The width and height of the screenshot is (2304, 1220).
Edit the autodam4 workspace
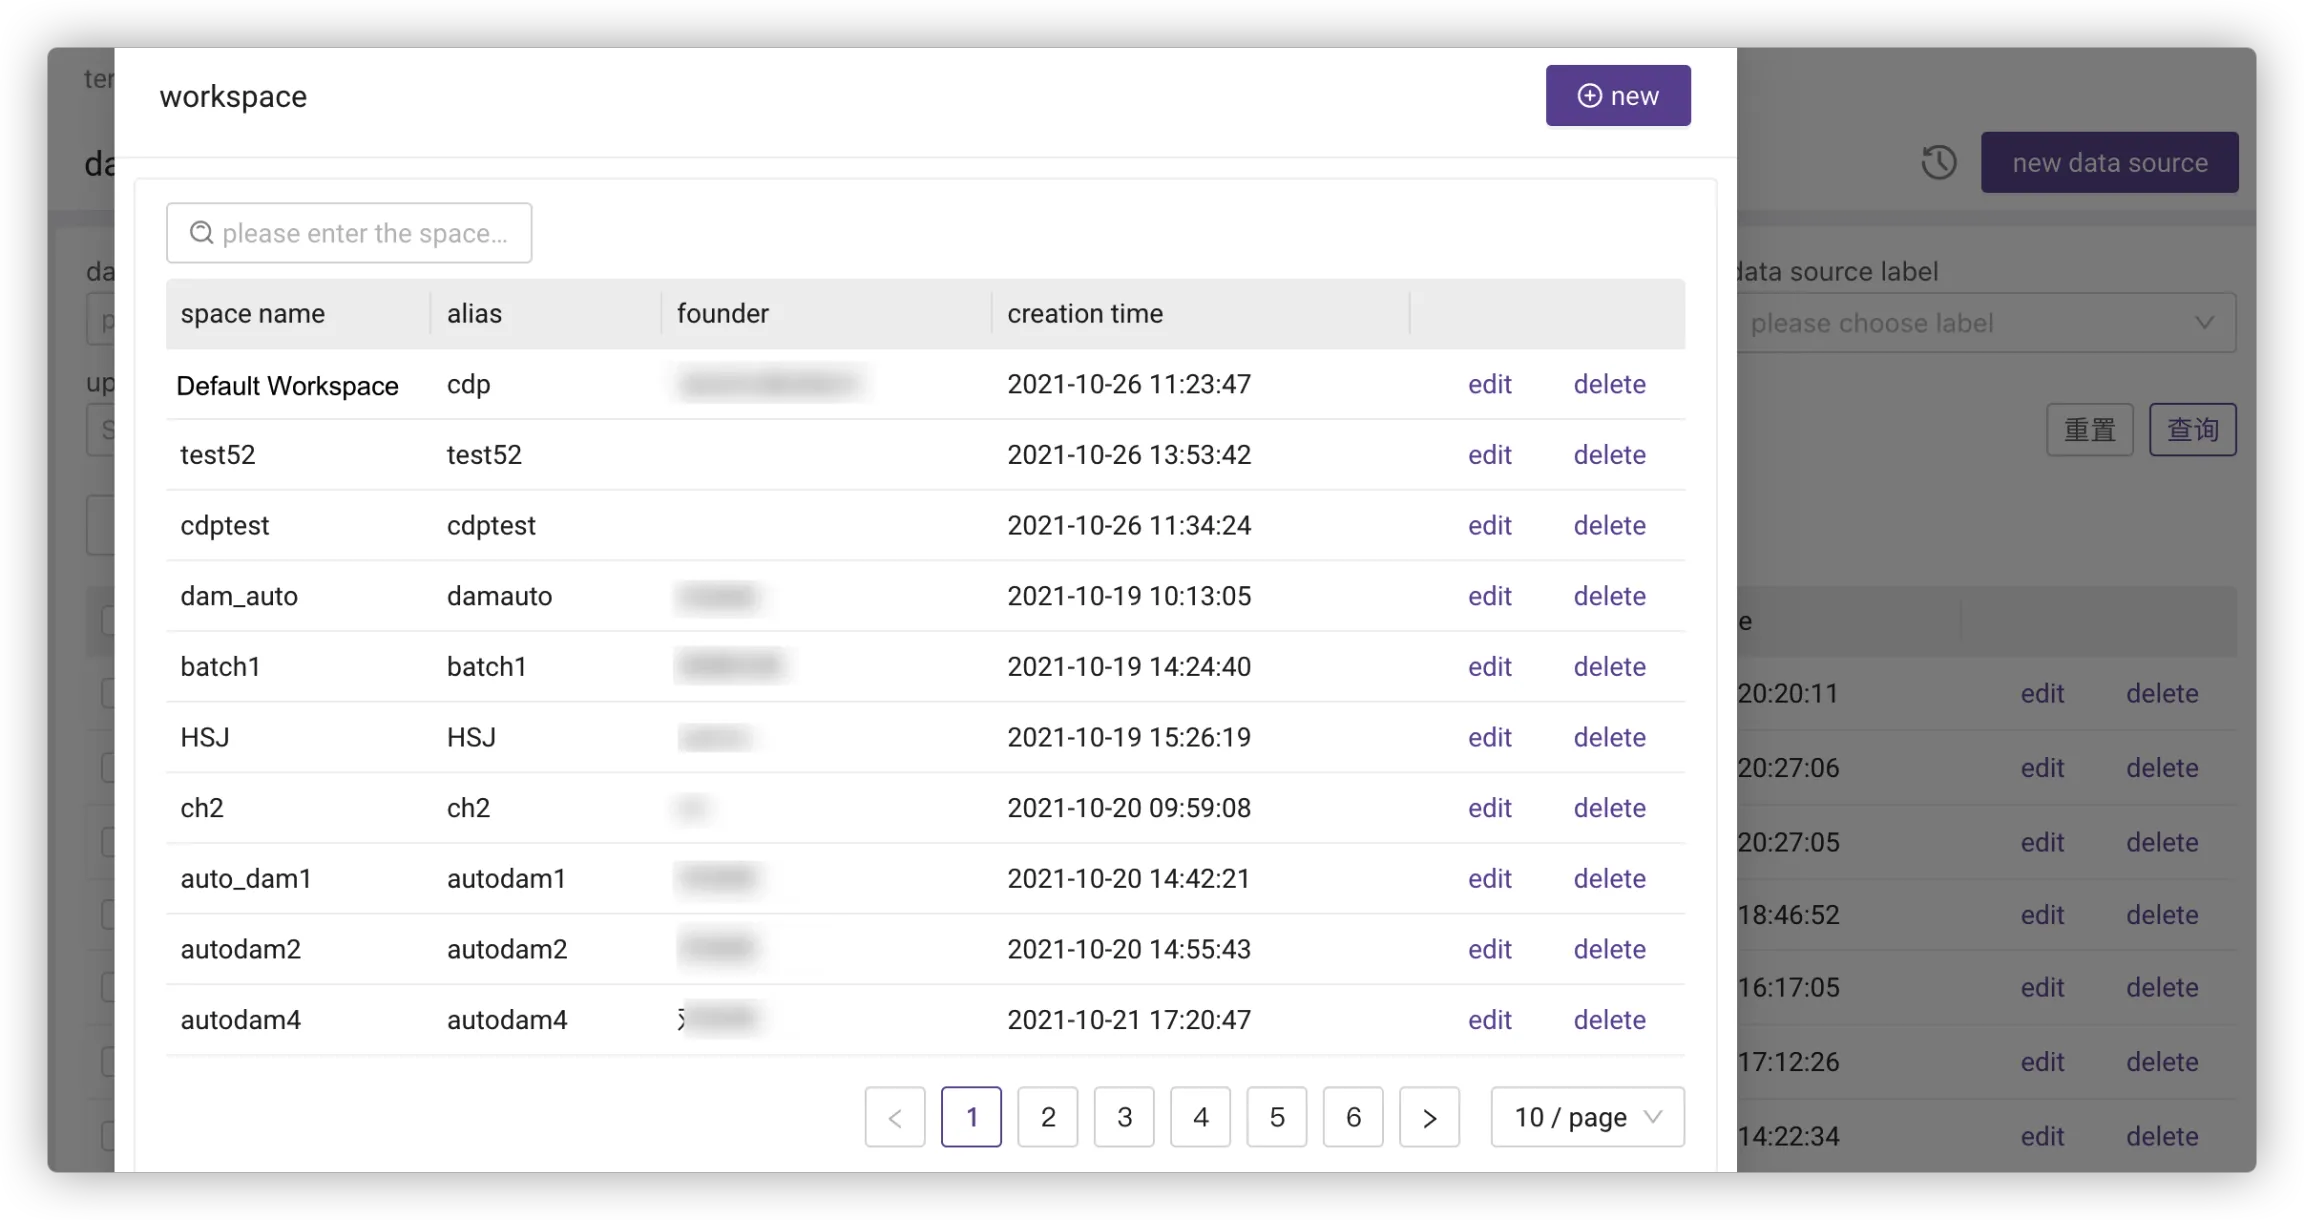[x=1489, y=1020]
